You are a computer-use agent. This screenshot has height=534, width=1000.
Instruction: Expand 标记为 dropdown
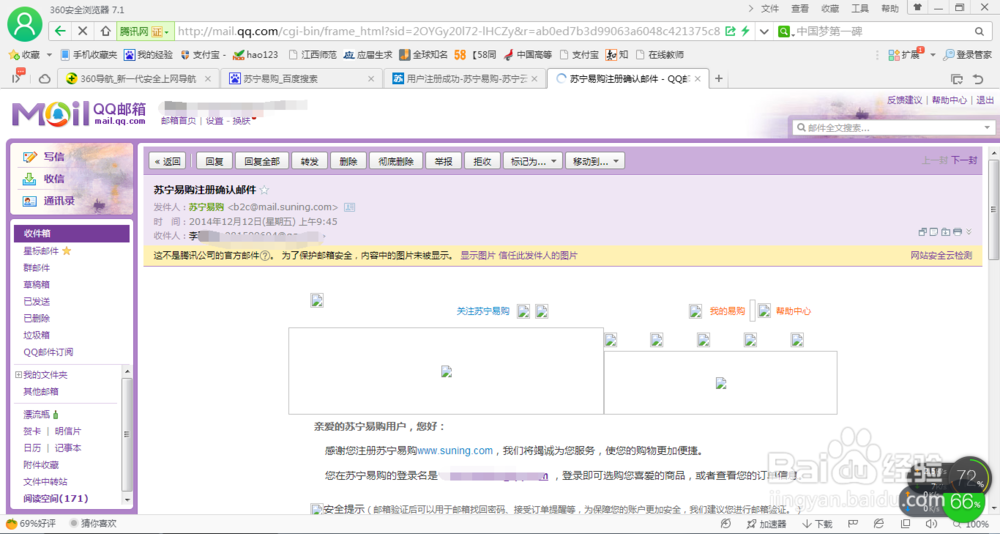tap(554, 162)
